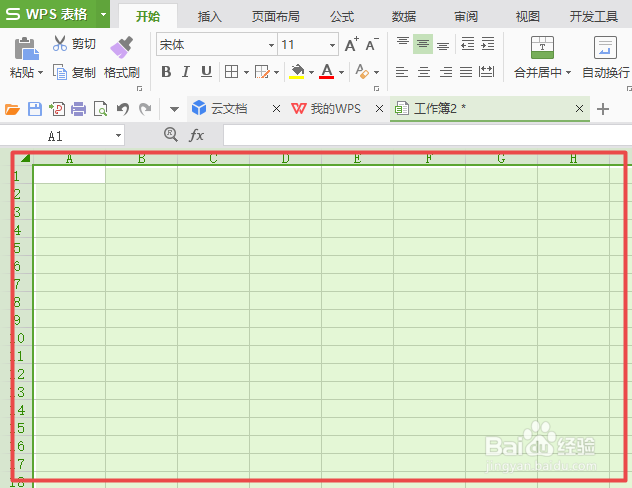Expand the draw border dropdown arrow

276,73
